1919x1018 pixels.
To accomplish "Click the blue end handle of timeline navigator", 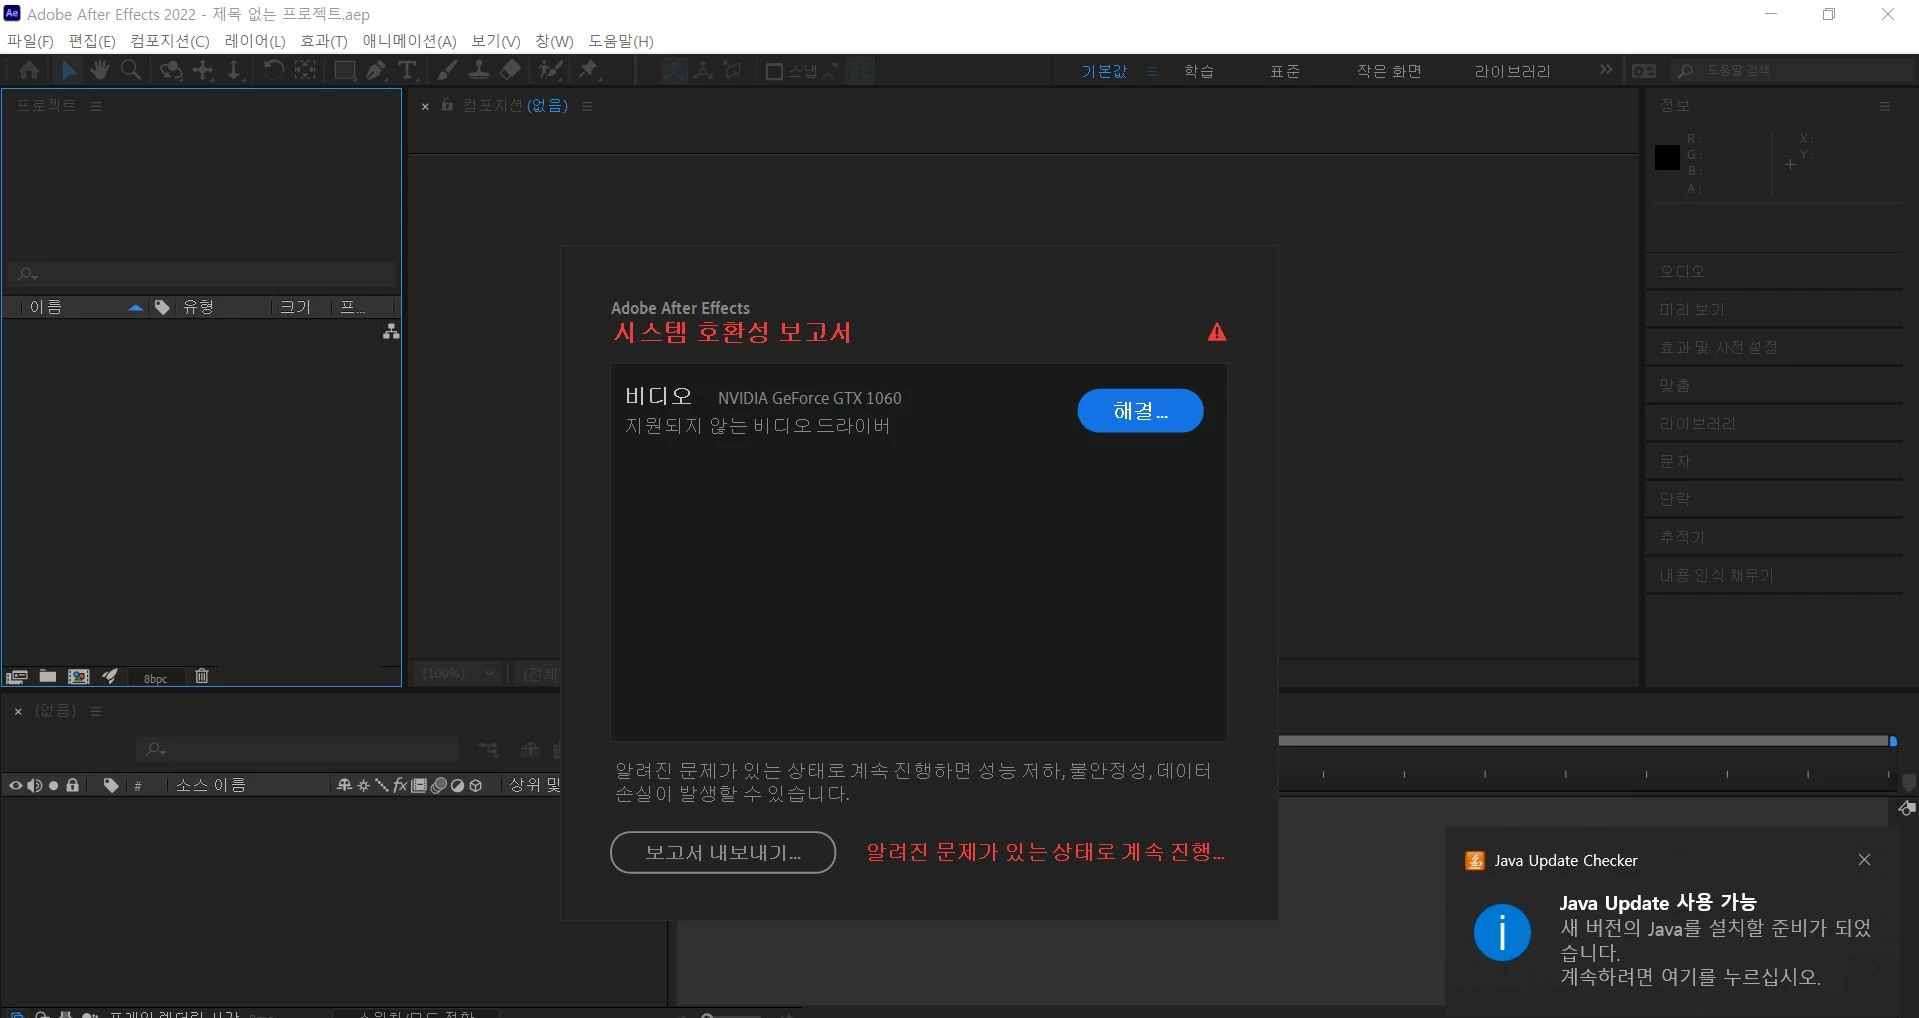I will (x=1893, y=741).
